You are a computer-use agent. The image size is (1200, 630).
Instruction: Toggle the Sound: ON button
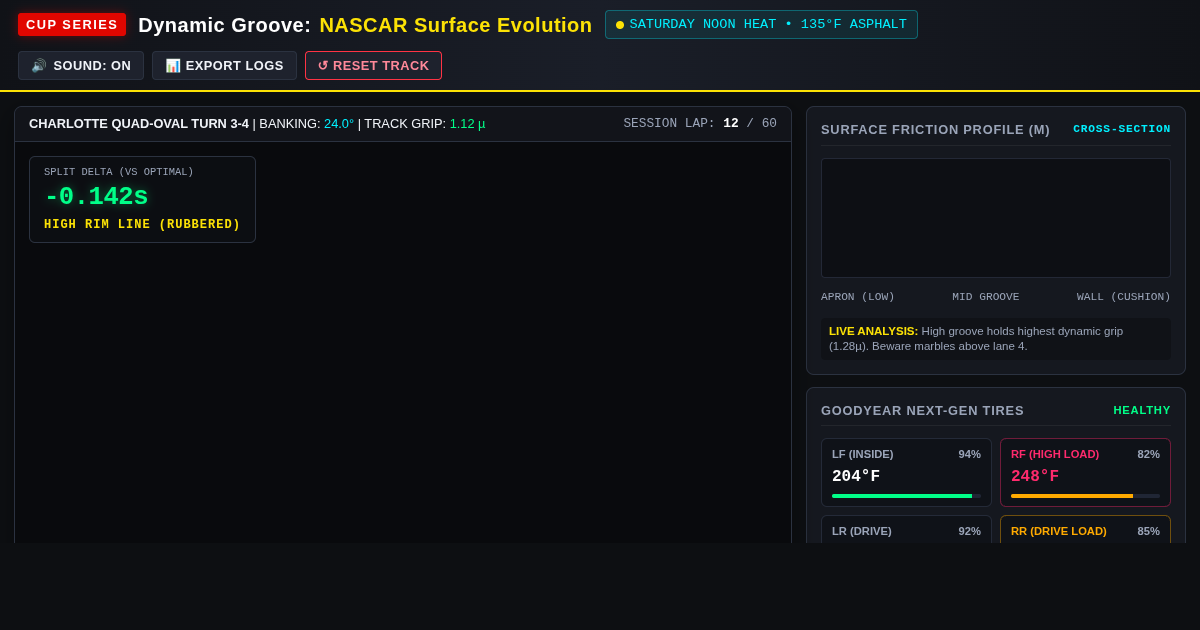tap(81, 65)
